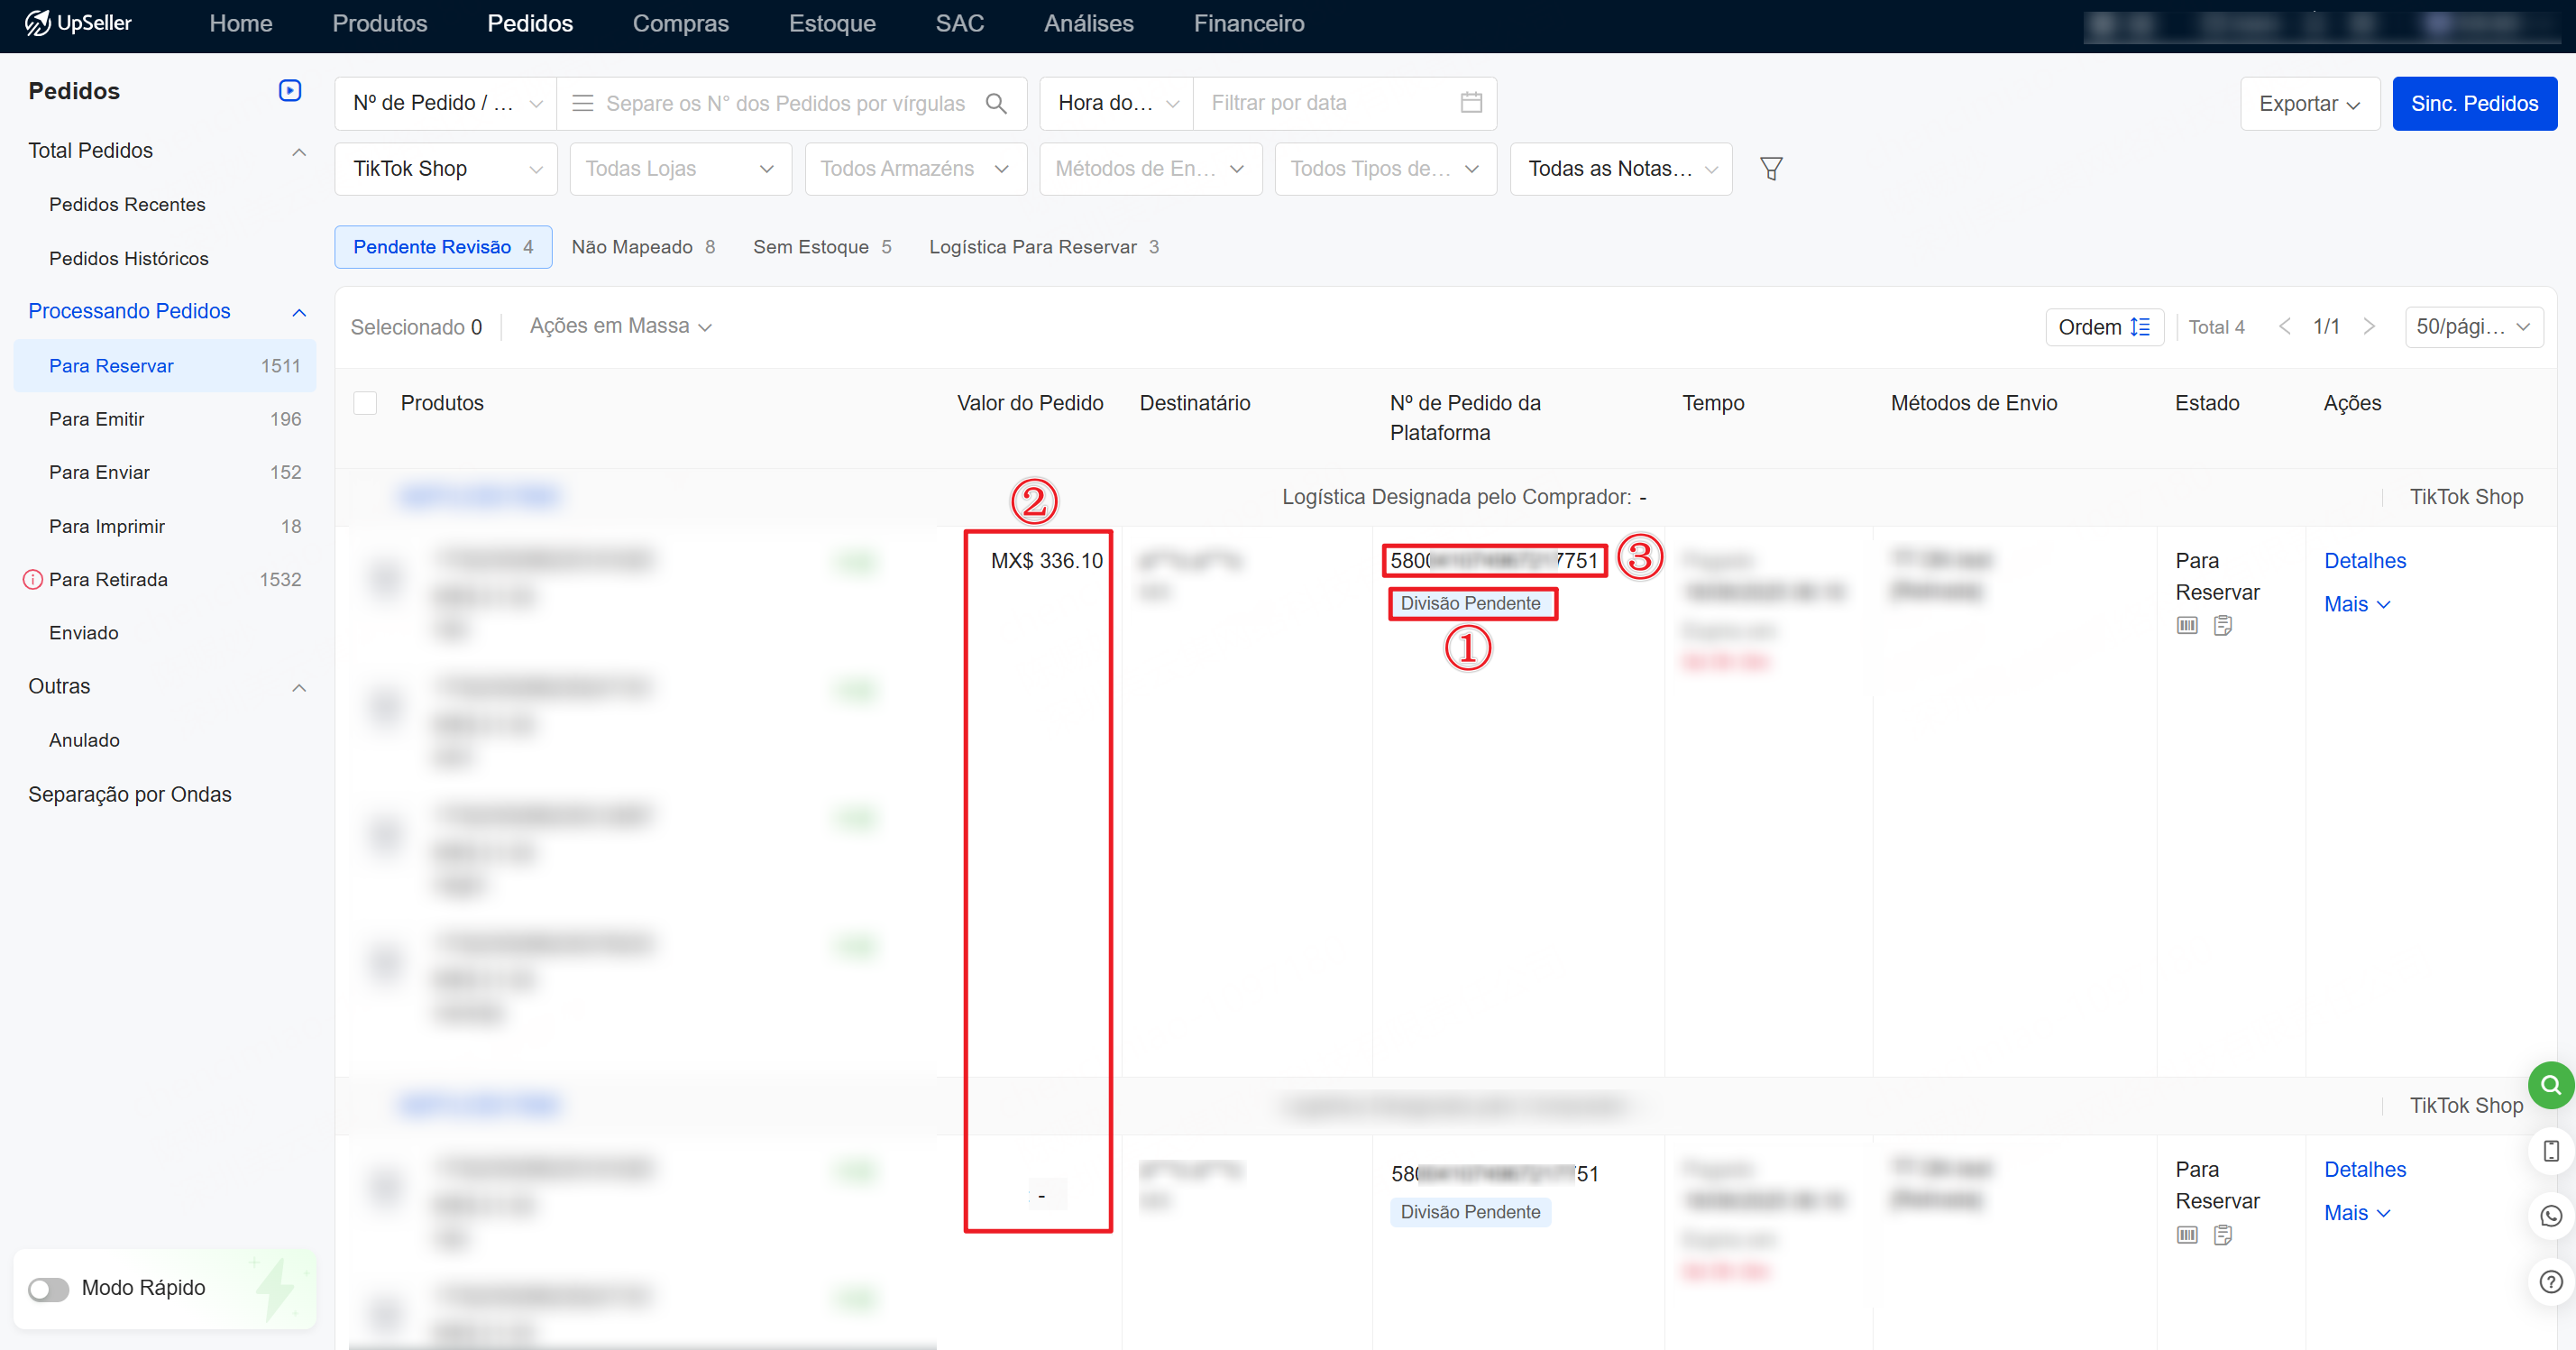Toggle the Modo Rápido switch
The width and height of the screenshot is (2576, 1350).
(48, 1288)
